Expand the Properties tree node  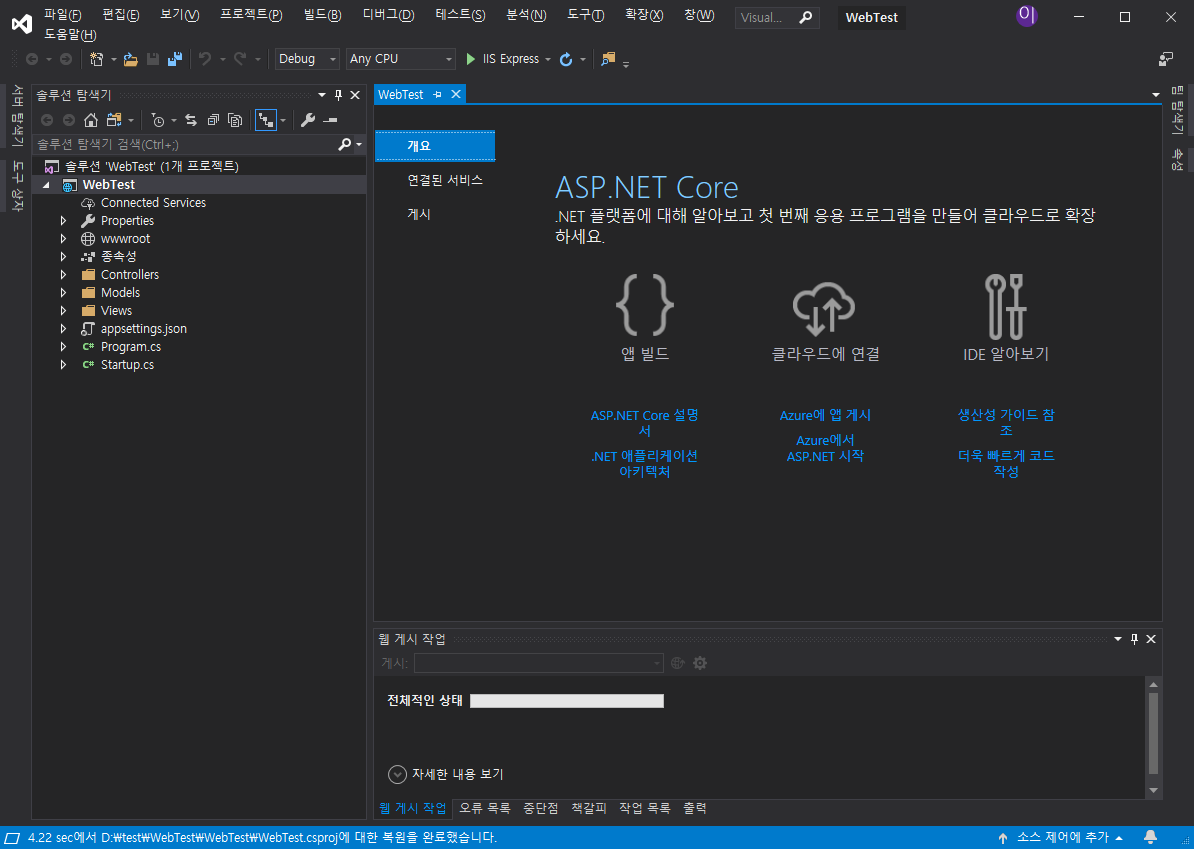63,221
